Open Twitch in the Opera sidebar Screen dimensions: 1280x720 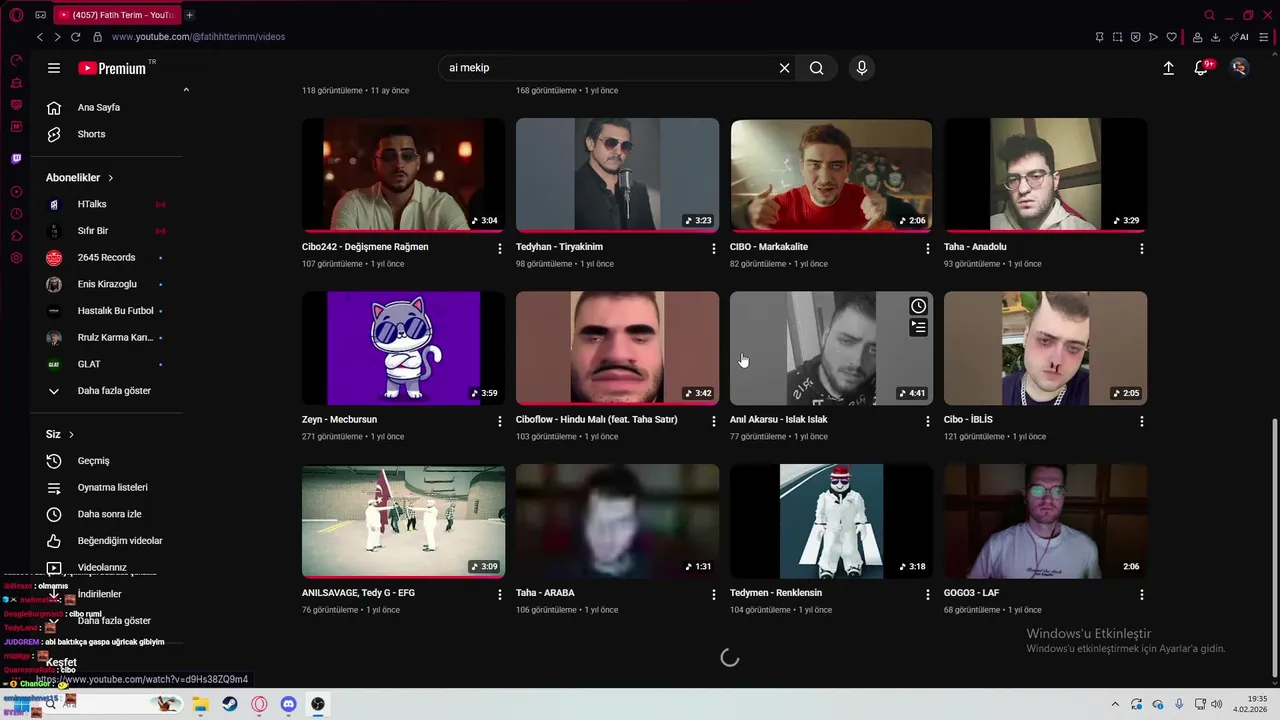pos(16,159)
